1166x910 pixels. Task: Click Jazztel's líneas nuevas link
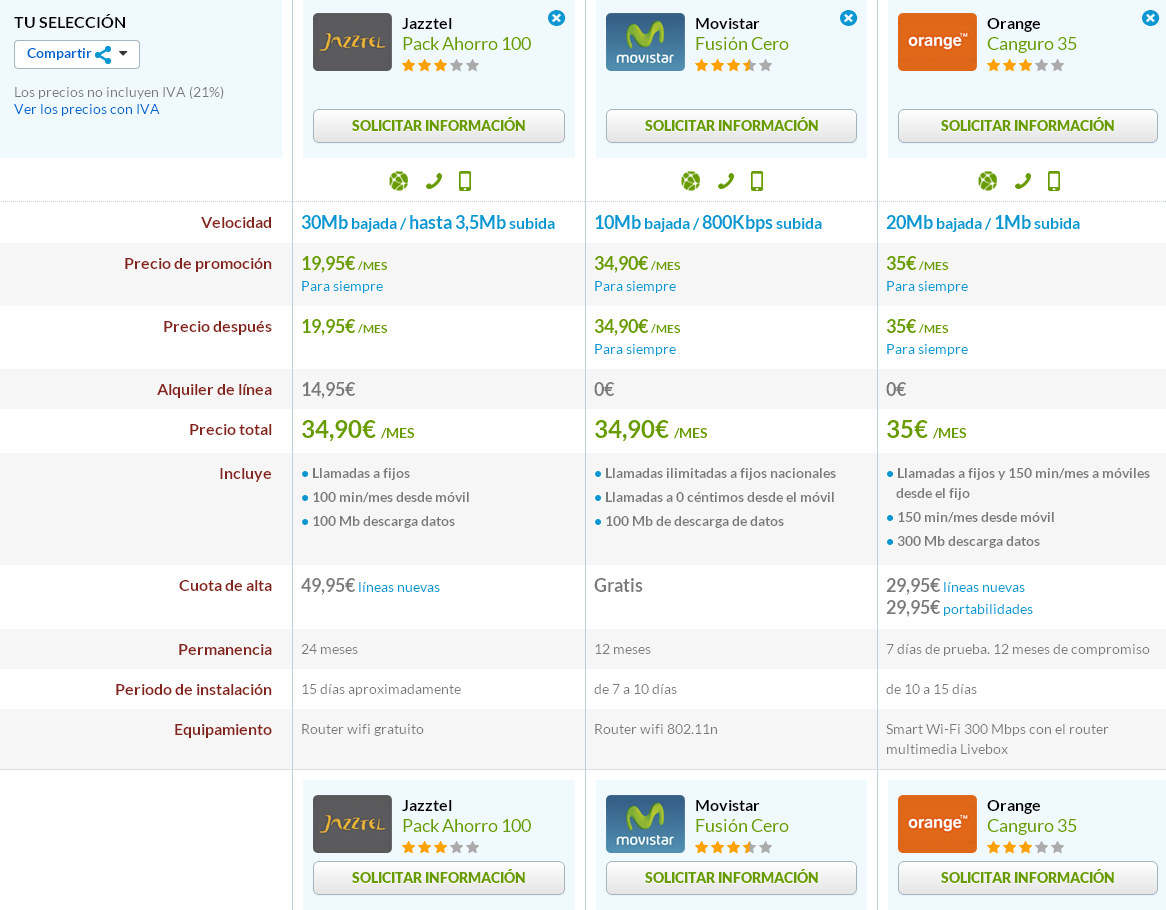(x=399, y=587)
